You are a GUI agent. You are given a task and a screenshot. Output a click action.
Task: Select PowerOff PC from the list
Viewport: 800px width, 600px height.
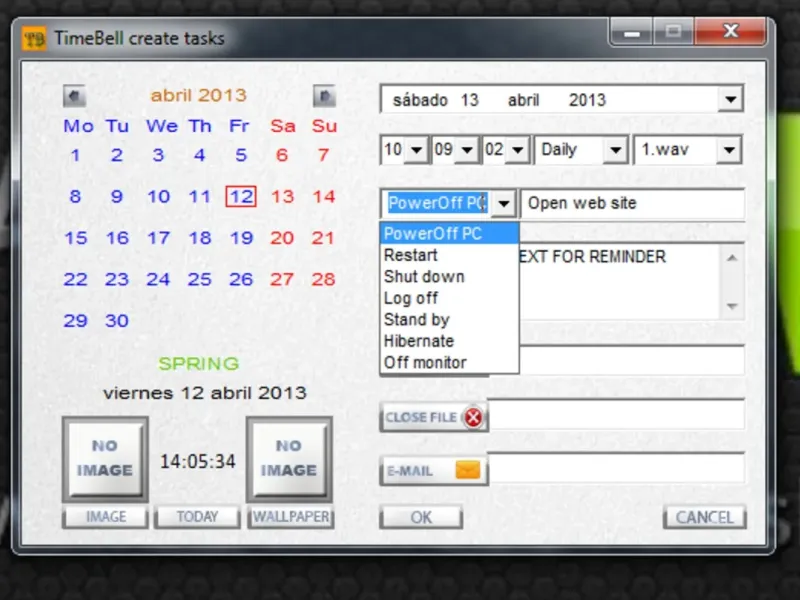[x=449, y=234]
